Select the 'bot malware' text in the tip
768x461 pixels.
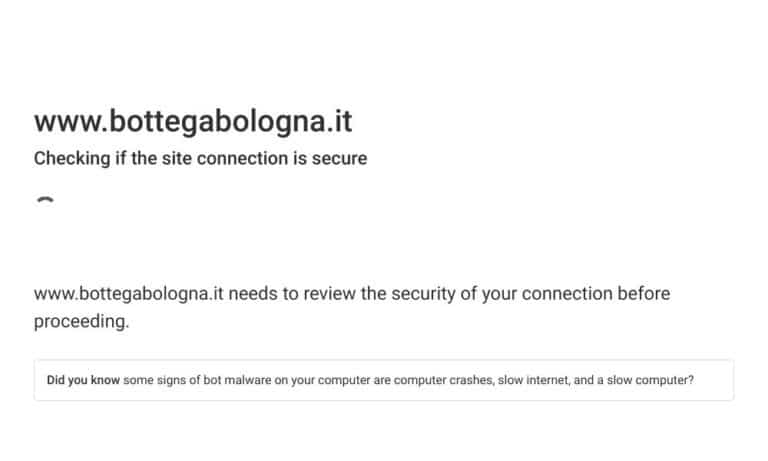coord(237,380)
